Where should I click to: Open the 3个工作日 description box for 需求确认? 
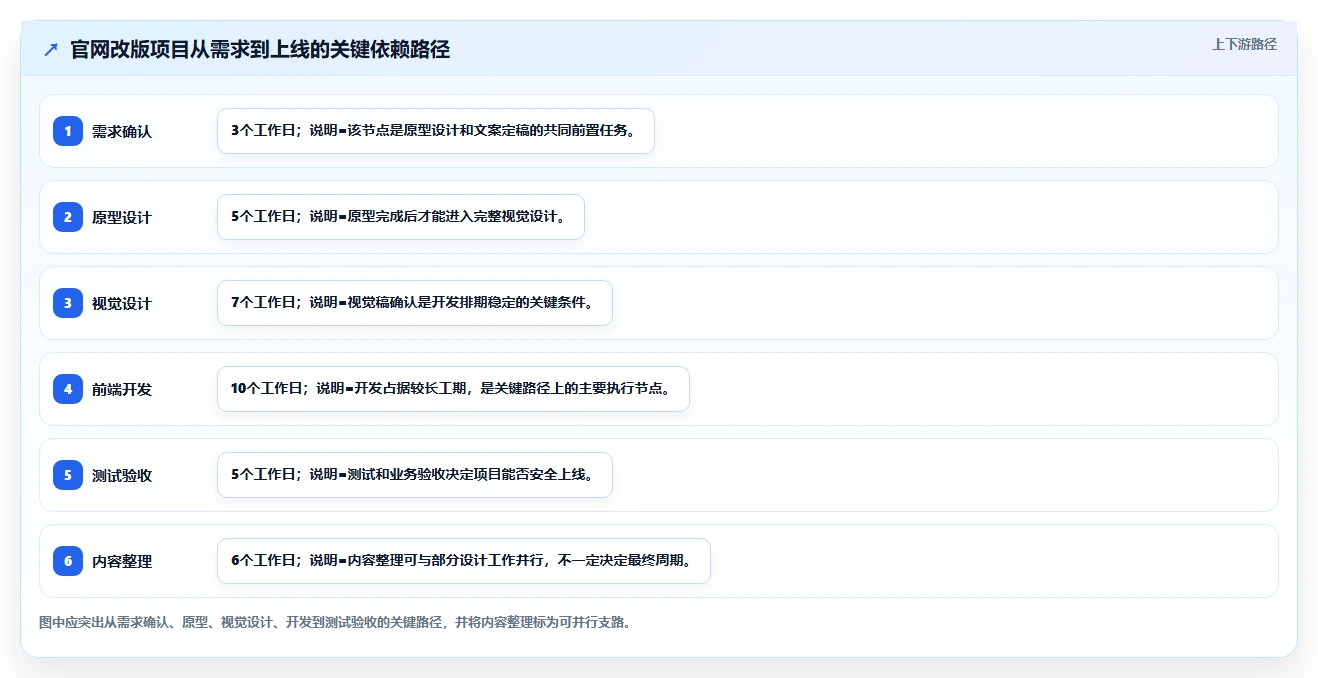coord(436,131)
